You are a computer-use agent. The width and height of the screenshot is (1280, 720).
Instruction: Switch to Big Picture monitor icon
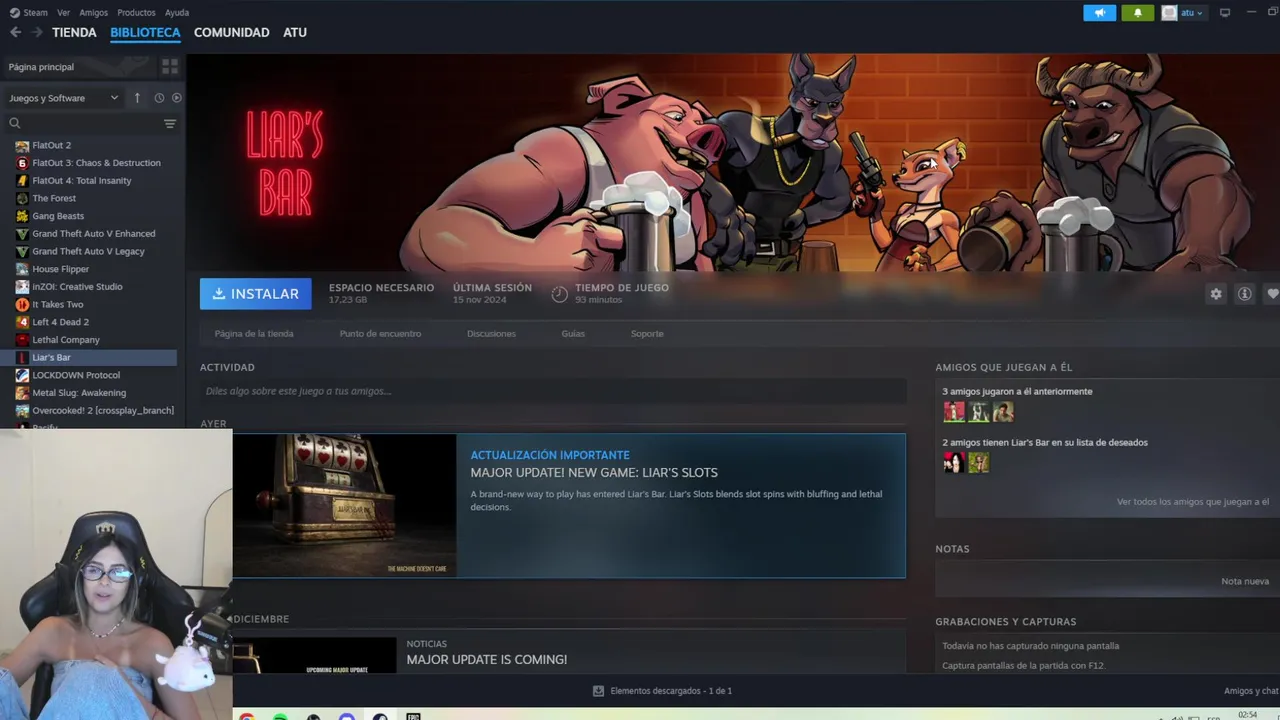pyautogui.click(x=1225, y=13)
